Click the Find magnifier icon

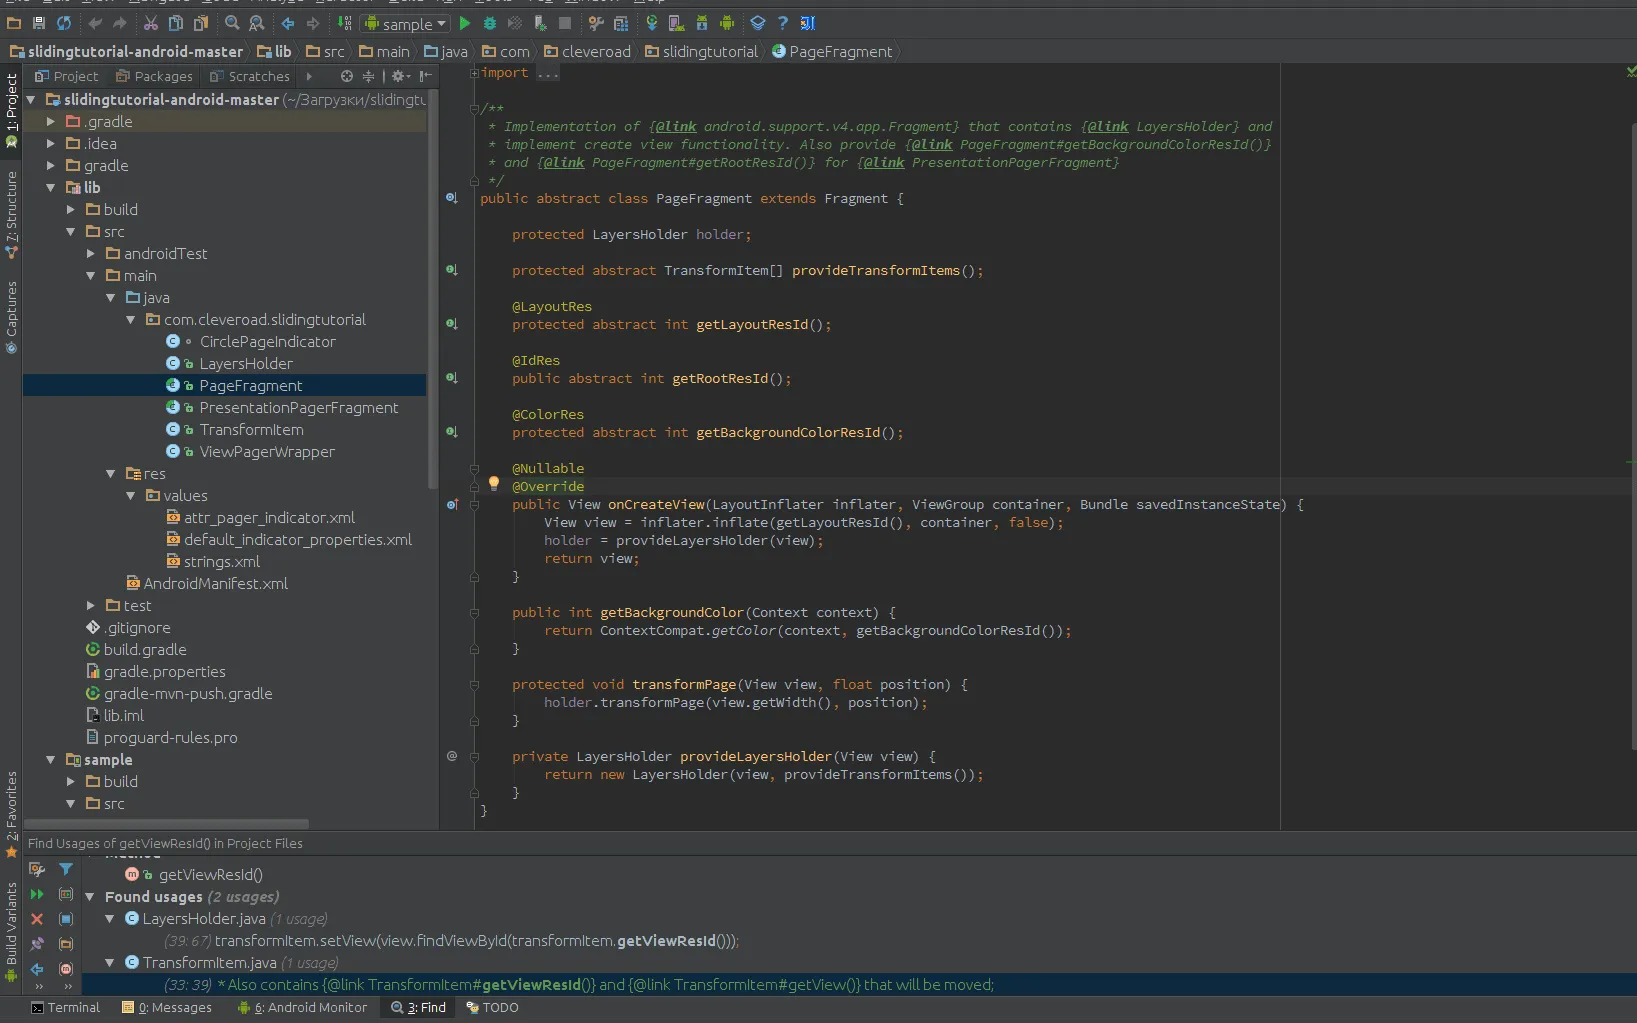pos(232,23)
